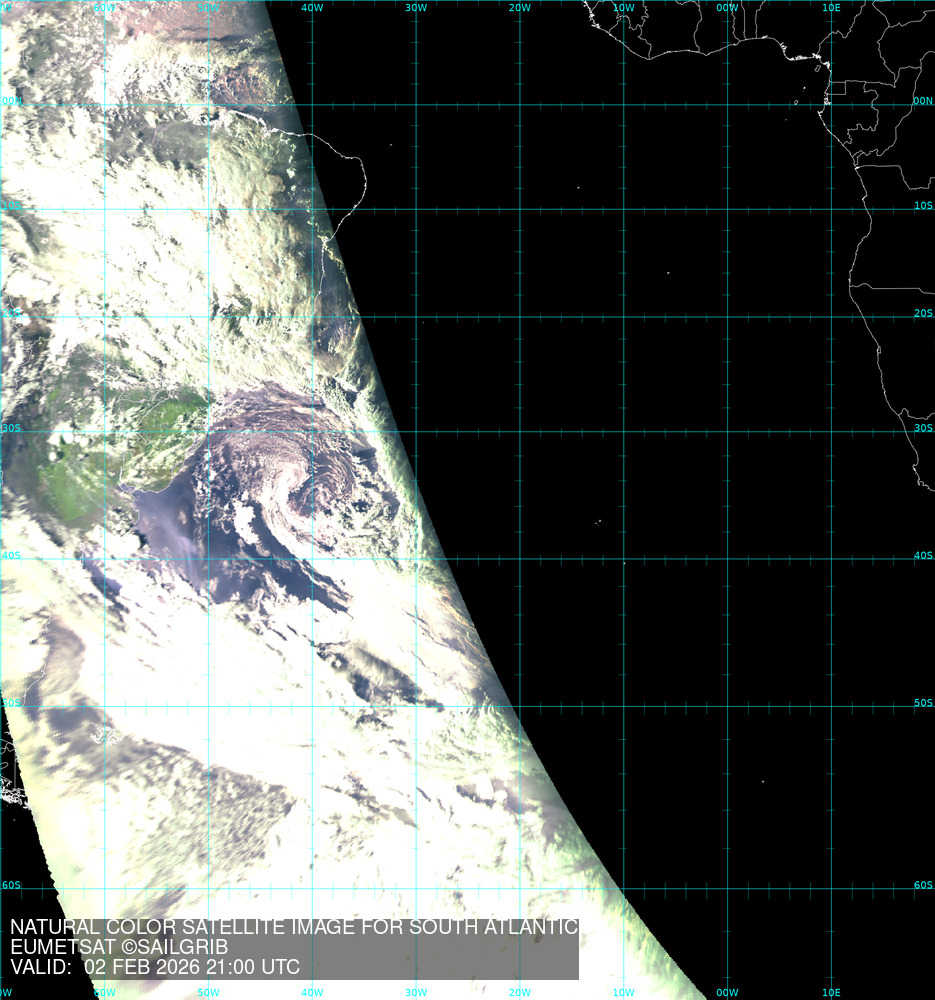Click the 00N latitude label on right edge
The height and width of the screenshot is (1000, 935).
922,101
